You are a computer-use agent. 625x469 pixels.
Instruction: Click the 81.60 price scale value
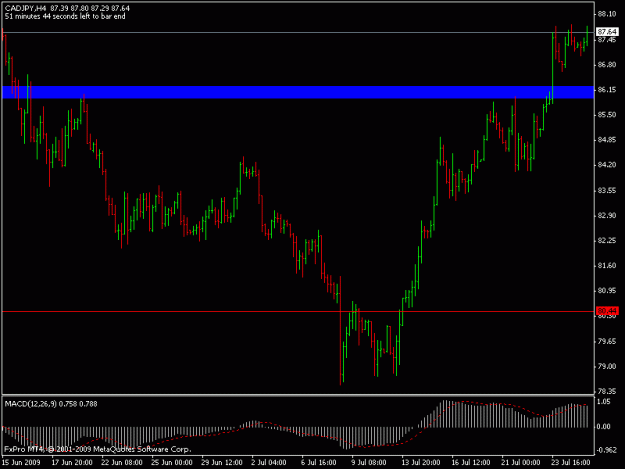coord(607,266)
